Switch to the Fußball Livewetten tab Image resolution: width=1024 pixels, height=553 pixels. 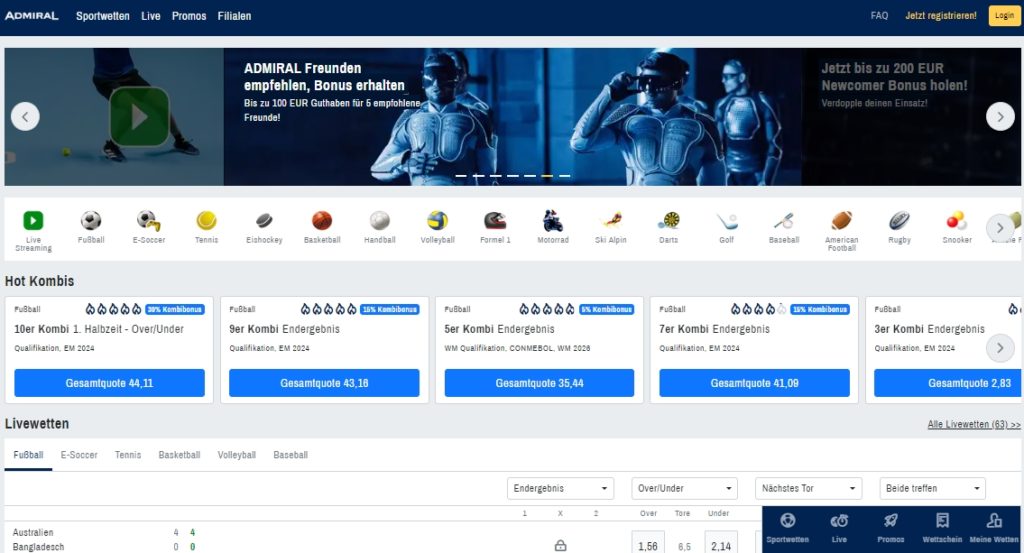28,455
